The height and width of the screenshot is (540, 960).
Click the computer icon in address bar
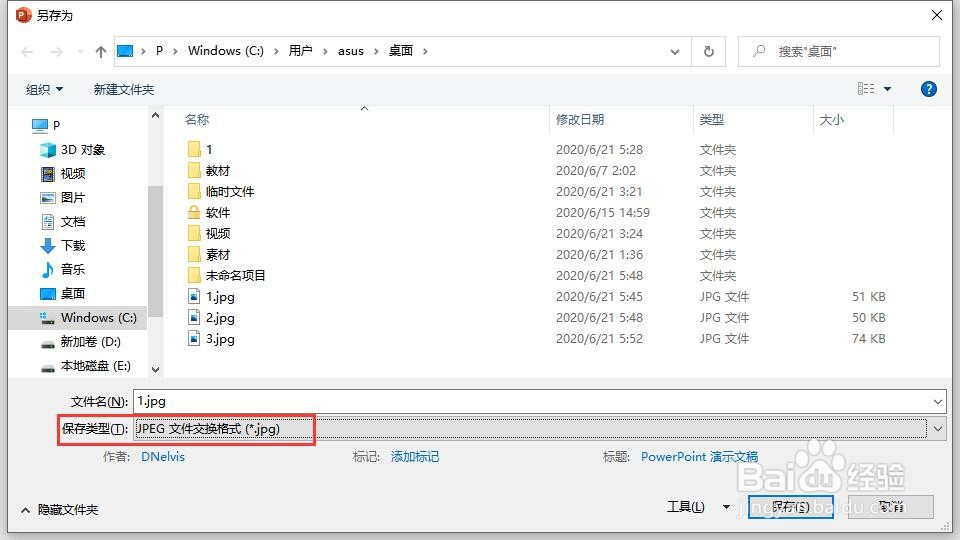(125, 51)
